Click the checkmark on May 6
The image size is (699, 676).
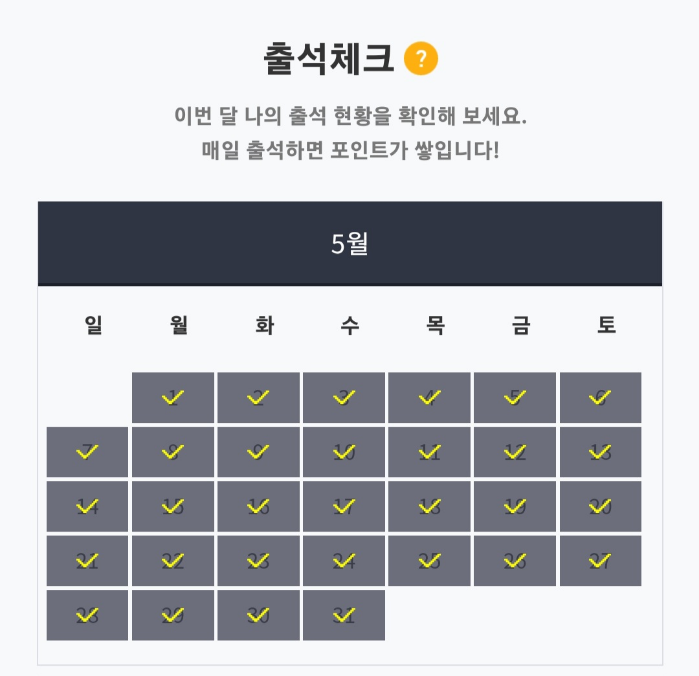pyautogui.click(x=600, y=397)
